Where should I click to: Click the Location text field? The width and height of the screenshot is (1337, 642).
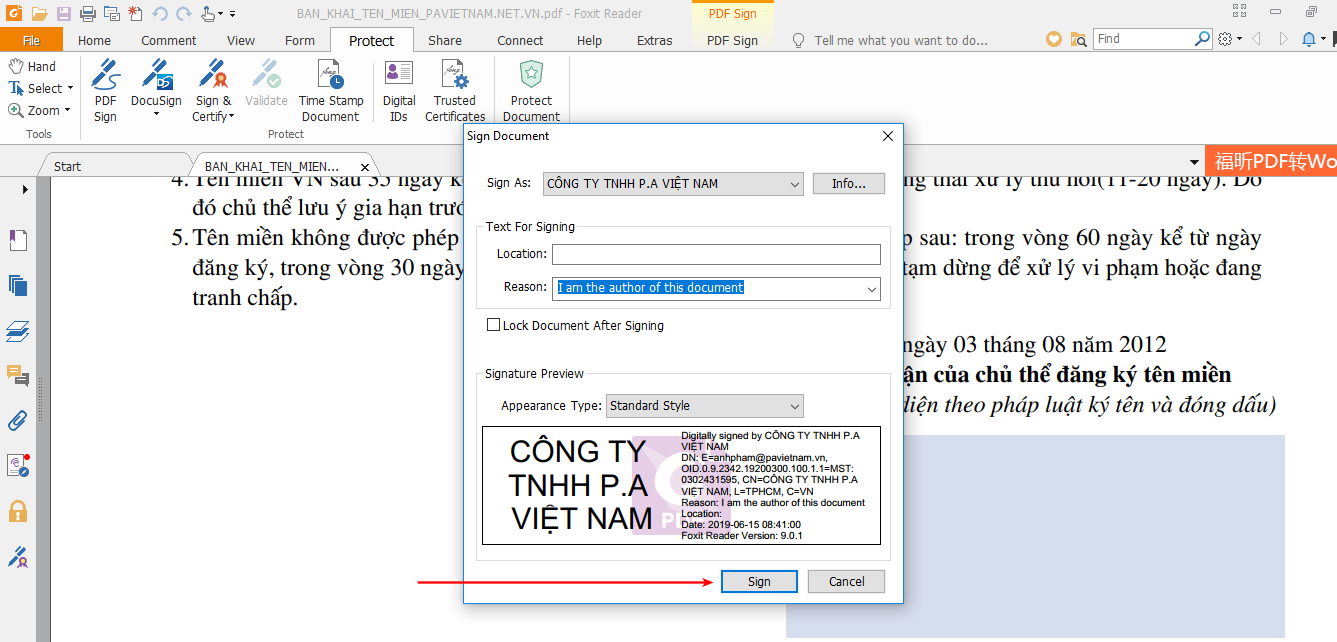[x=716, y=254]
